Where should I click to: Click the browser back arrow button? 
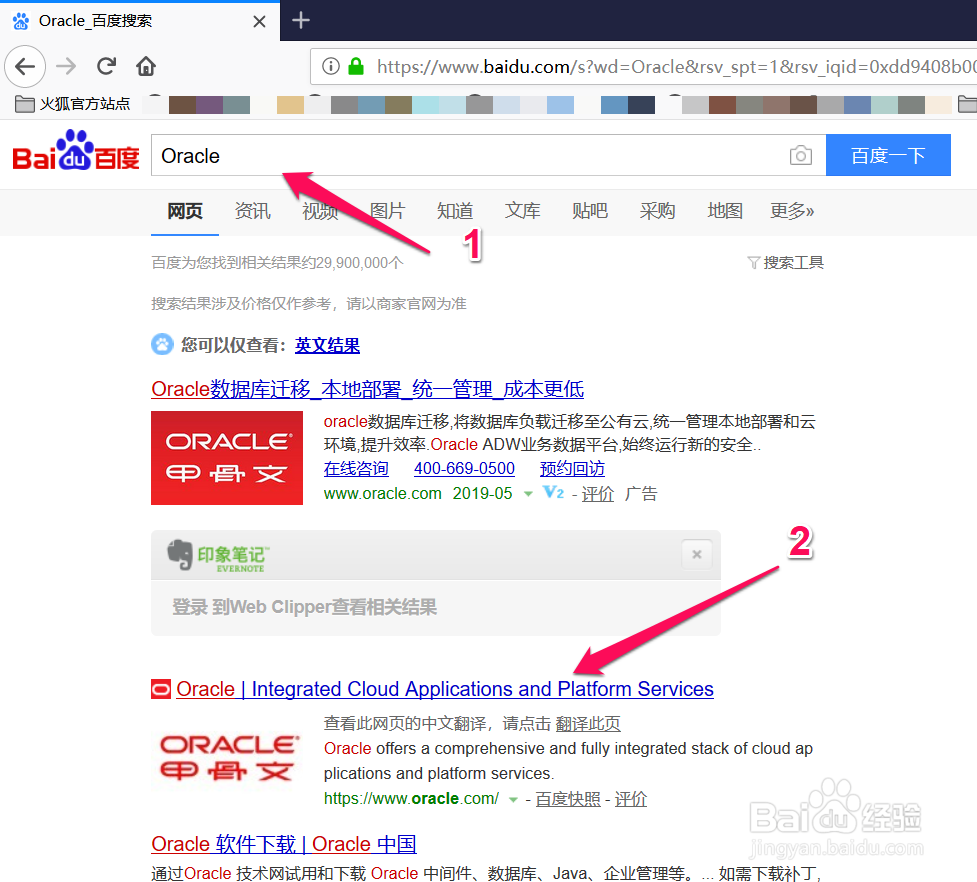click(25, 66)
